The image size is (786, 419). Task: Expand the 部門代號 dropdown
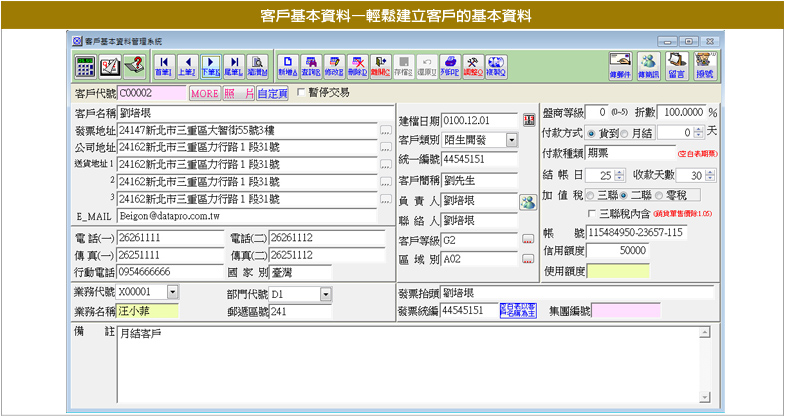(325, 293)
